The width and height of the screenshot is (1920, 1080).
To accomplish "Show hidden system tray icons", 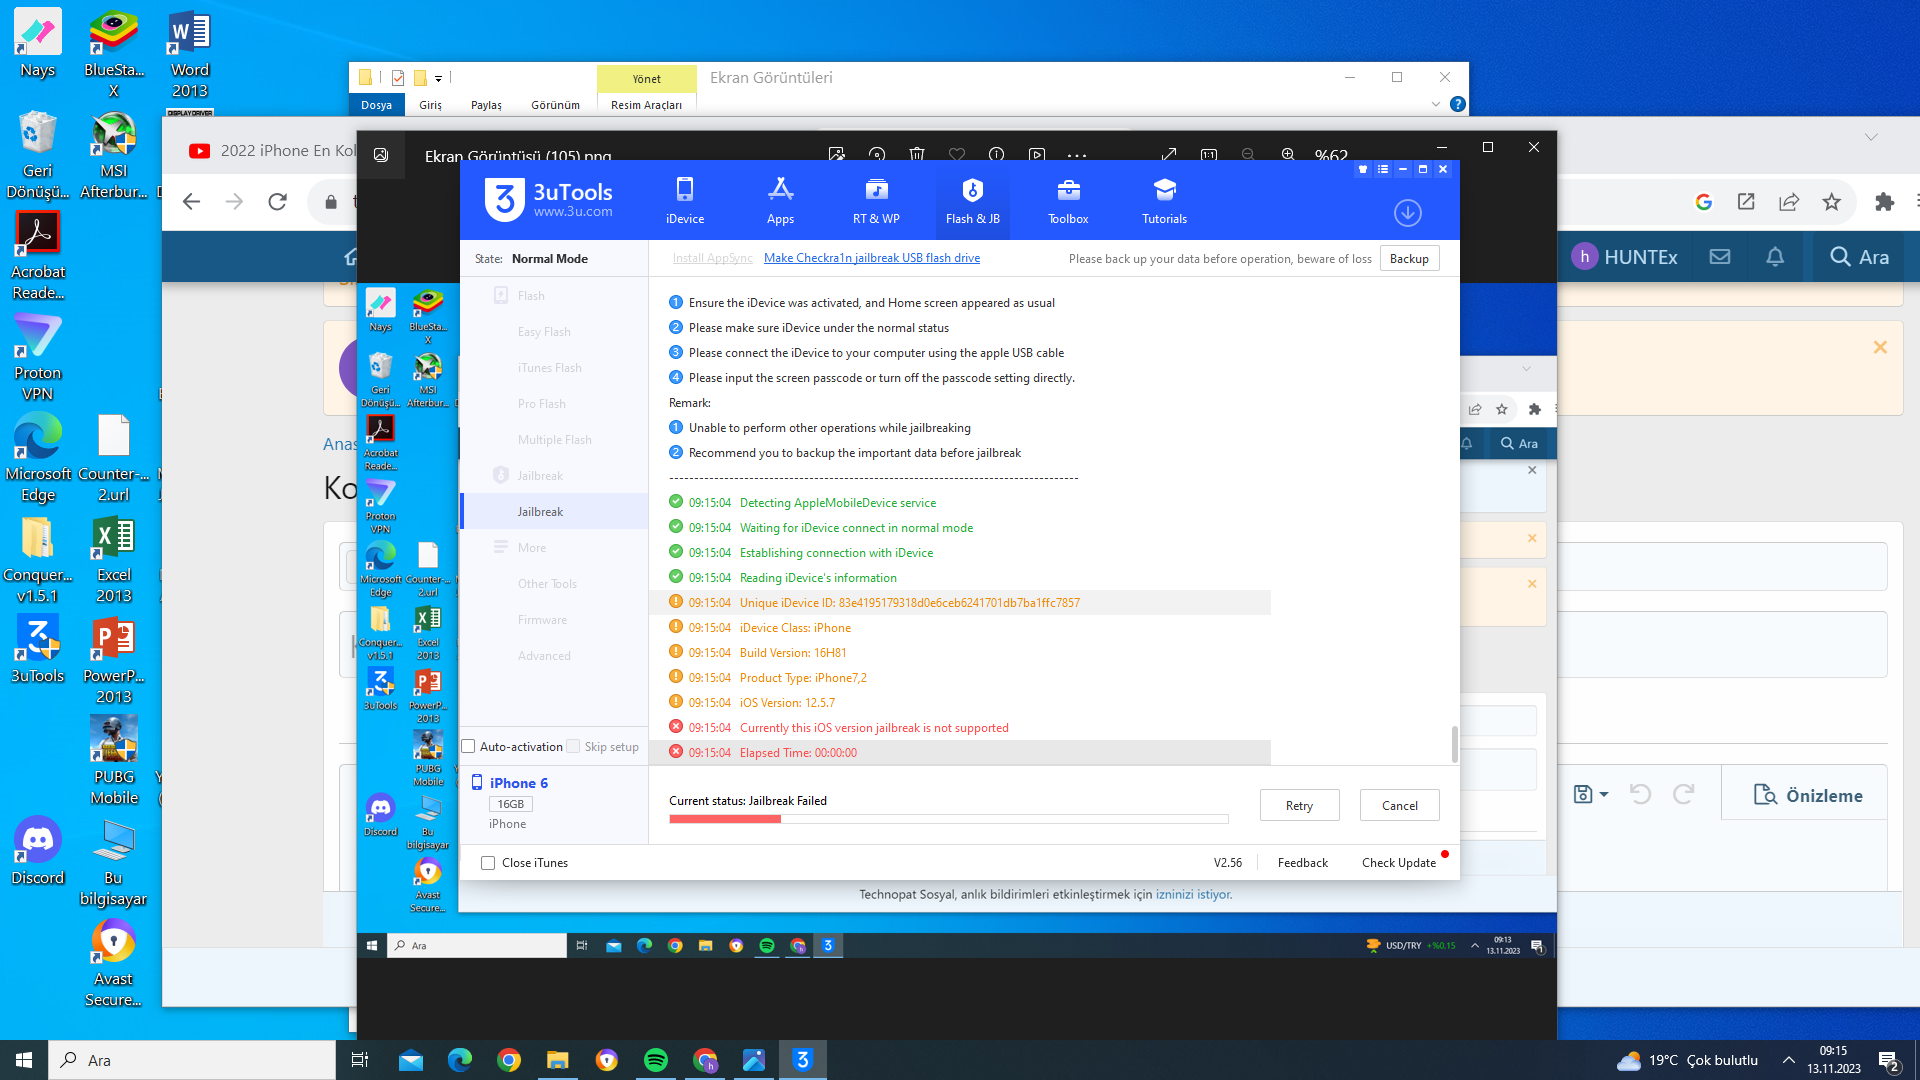I will [1788, 1060].
